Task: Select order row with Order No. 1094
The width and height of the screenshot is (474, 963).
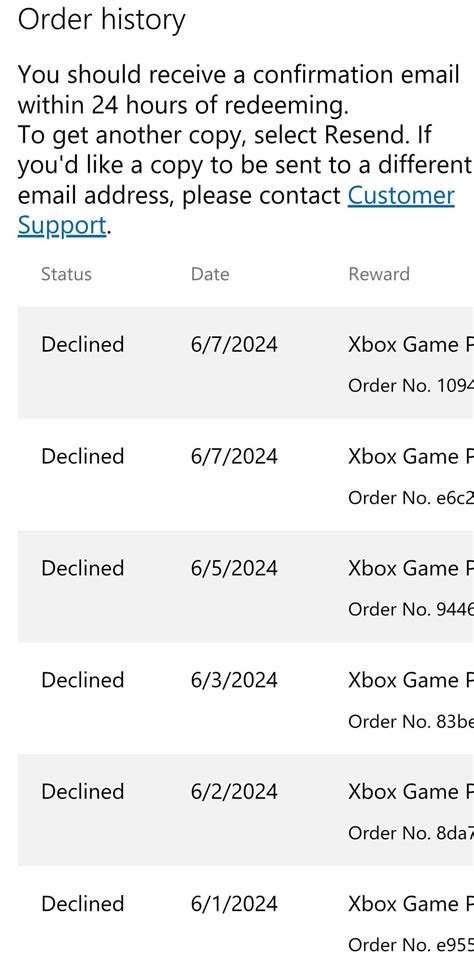Action: pyautogui.click(x=246, y=363)
